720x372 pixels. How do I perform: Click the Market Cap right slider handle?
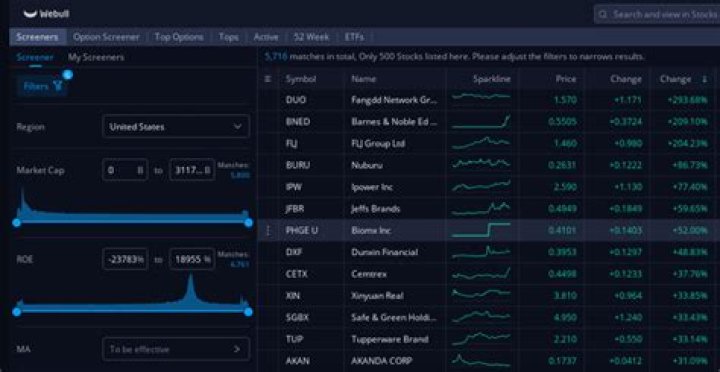coord(248,223)
